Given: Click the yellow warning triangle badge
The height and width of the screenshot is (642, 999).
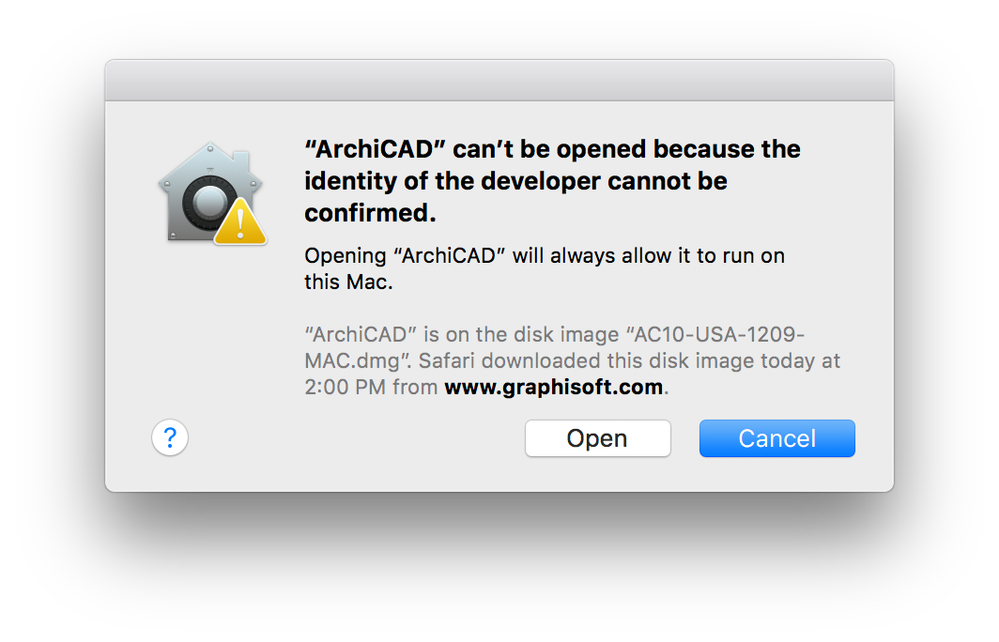Looking at the screenshot, I should pos(240,221).
